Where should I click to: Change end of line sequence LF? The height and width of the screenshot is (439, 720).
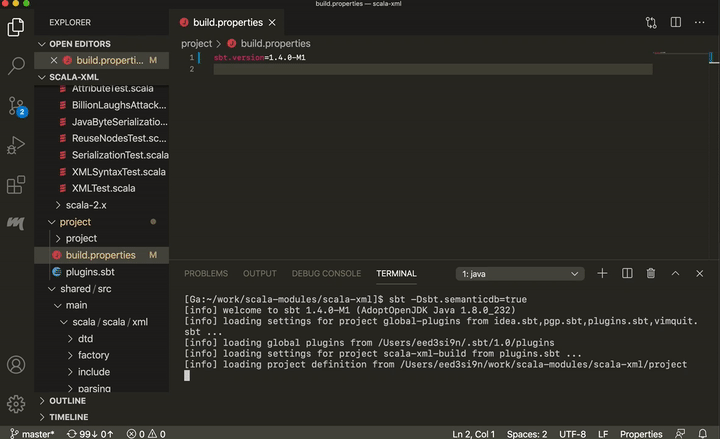[603, 434]
